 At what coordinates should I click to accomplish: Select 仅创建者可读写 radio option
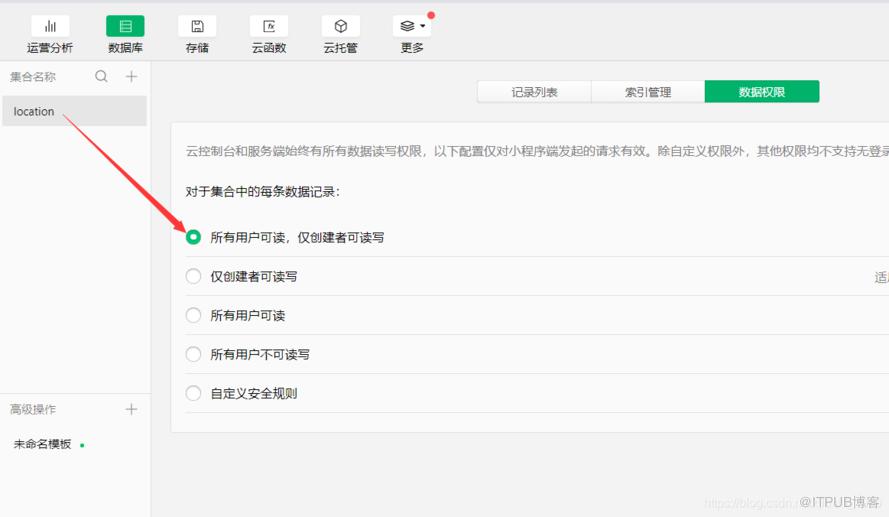[x=193, y=276]
